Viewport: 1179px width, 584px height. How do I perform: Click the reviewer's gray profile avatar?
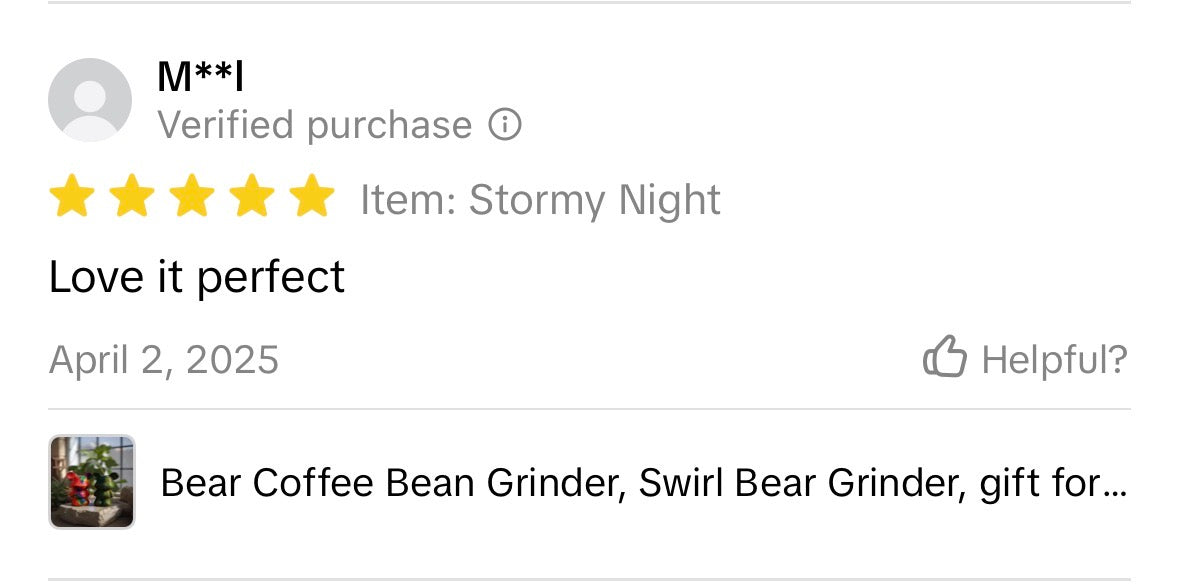coord(90,100)
